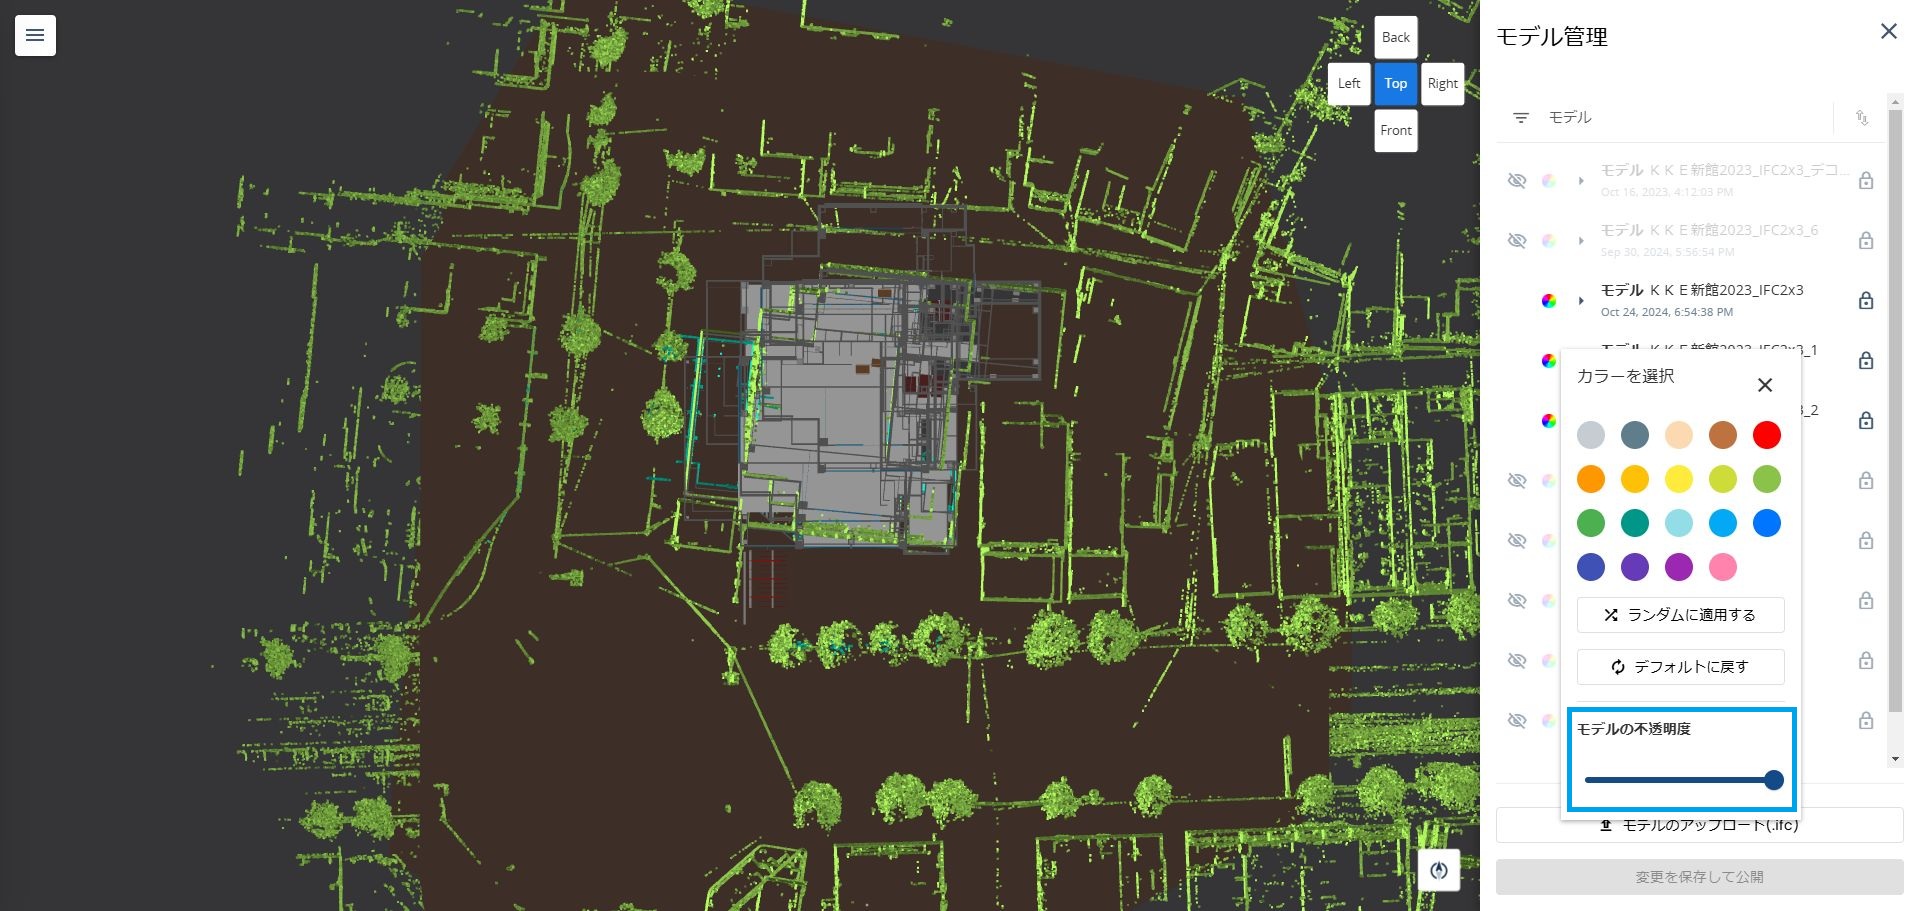Select the red color swatch
This screenshot has width=1920, height=911.
click(1767, 435)
